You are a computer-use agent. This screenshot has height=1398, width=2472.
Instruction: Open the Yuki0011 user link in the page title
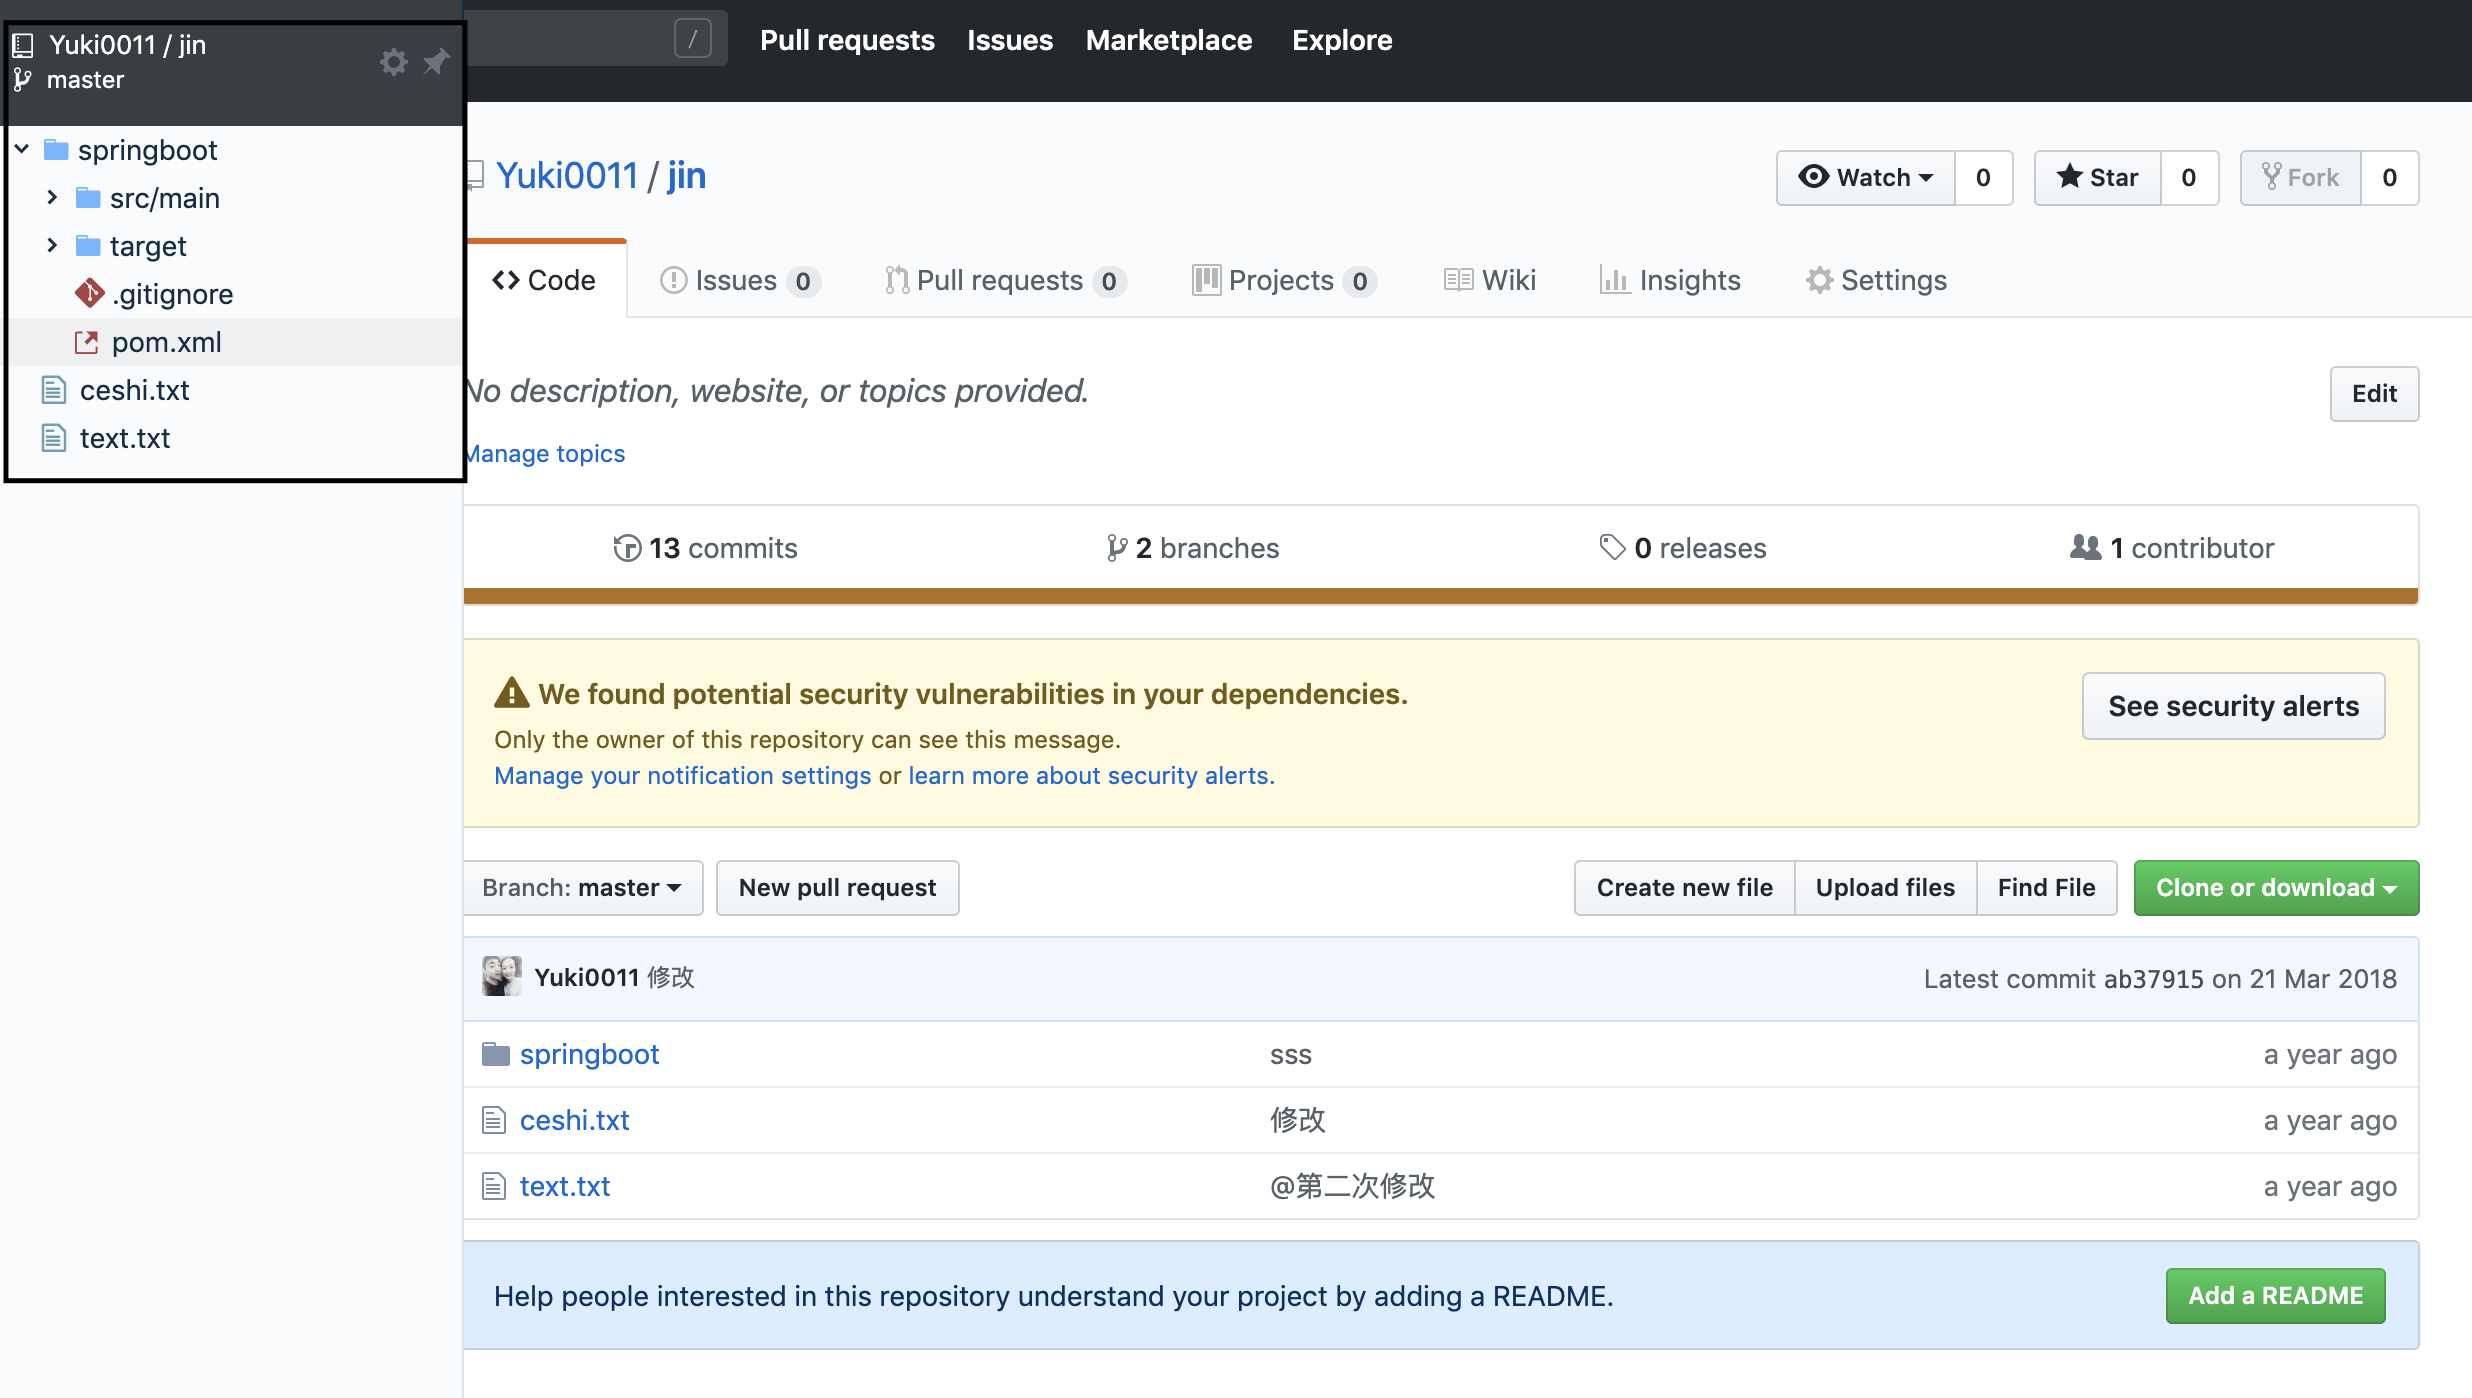[x=567, y=176]
